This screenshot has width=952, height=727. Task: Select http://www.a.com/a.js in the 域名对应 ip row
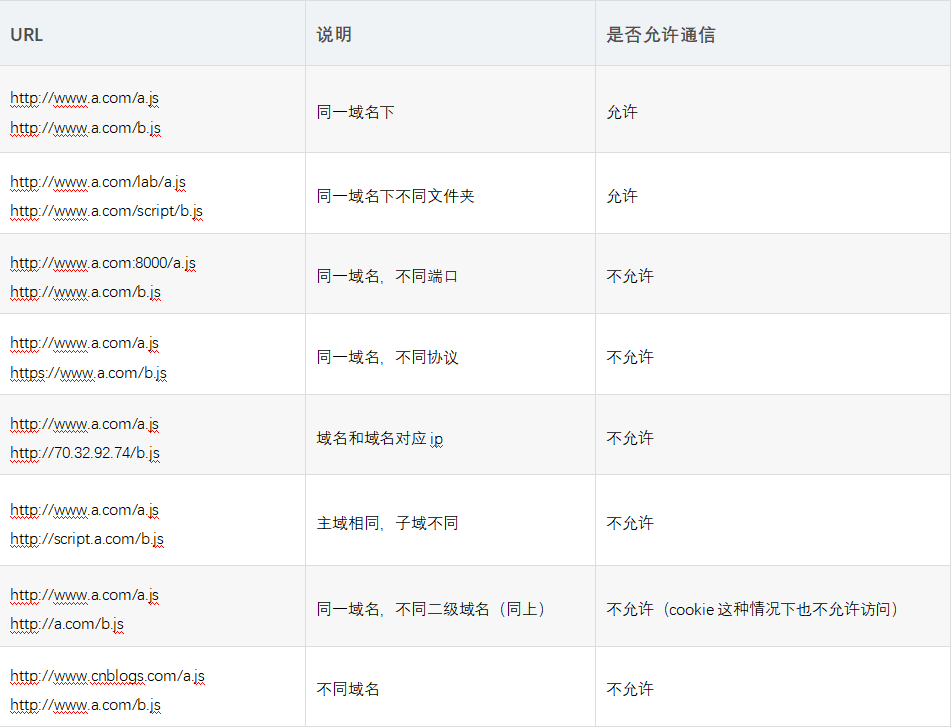coord(84,424)
